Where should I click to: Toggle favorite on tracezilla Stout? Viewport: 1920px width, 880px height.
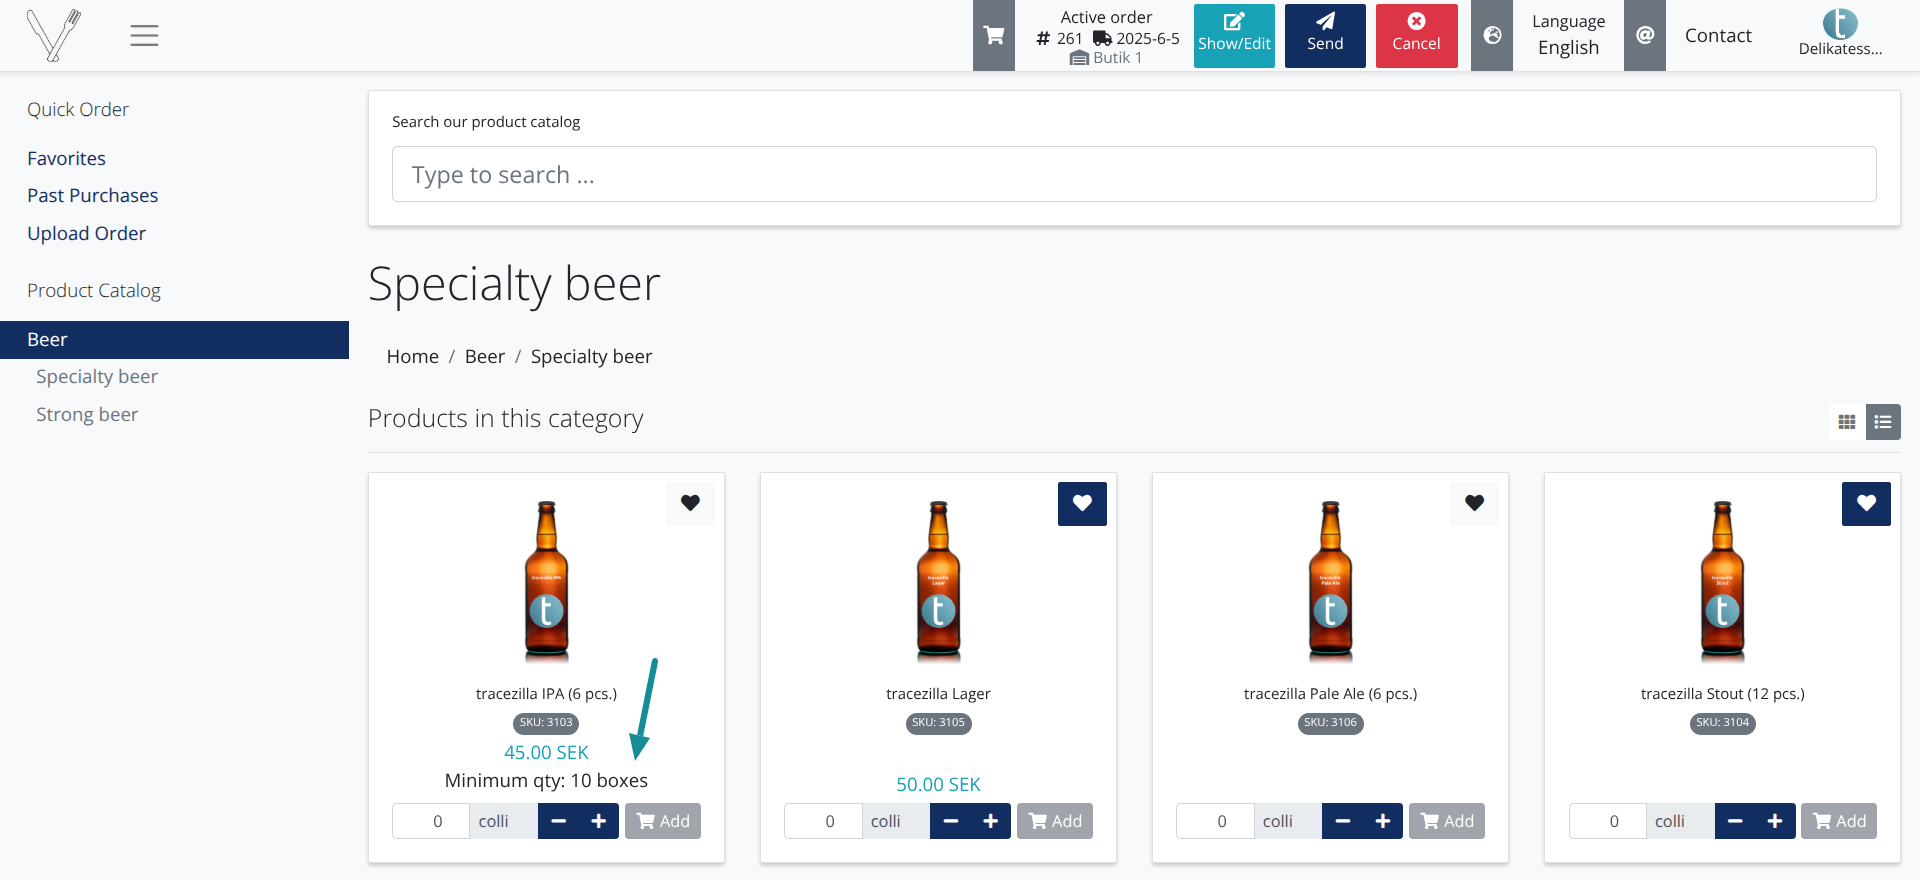click(x=1866, y=503)
